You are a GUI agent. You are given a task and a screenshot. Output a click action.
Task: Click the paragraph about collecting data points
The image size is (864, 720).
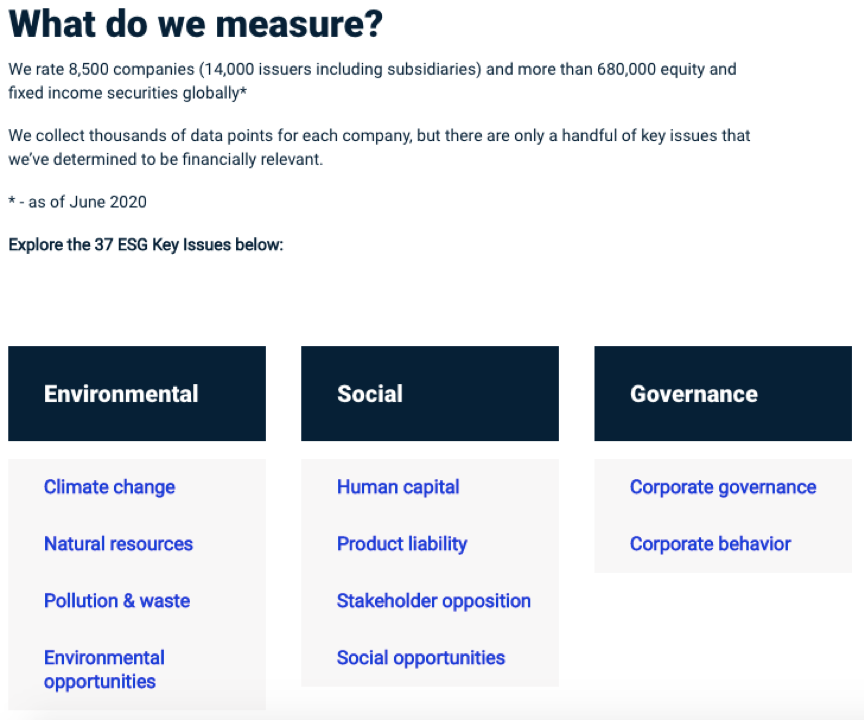tap(378, 147)
